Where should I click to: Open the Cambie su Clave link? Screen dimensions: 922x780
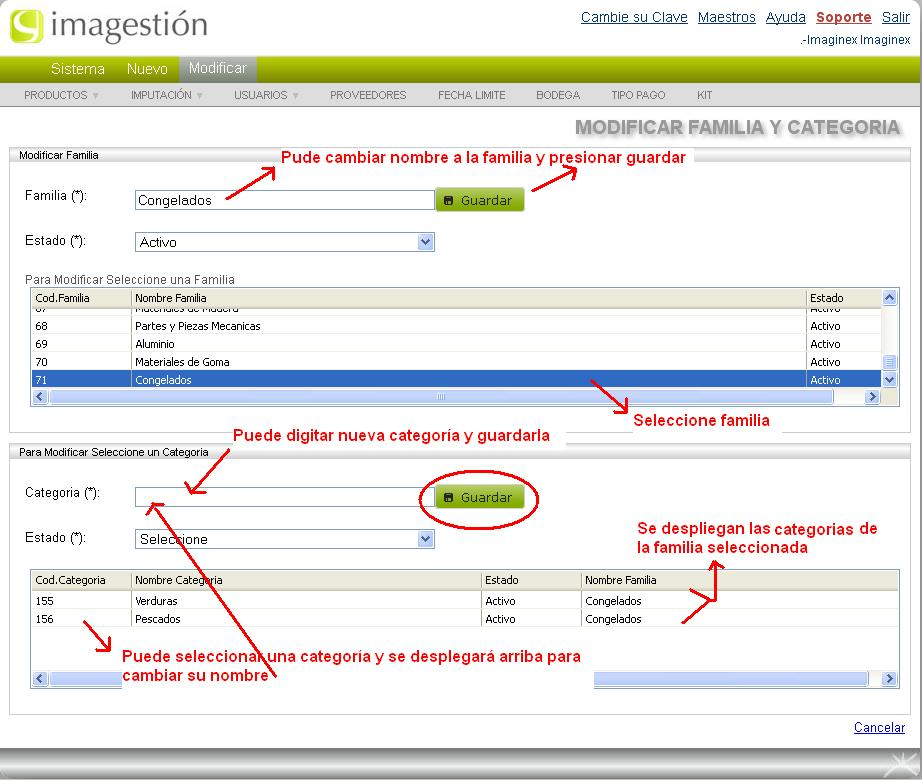(634, 18)
